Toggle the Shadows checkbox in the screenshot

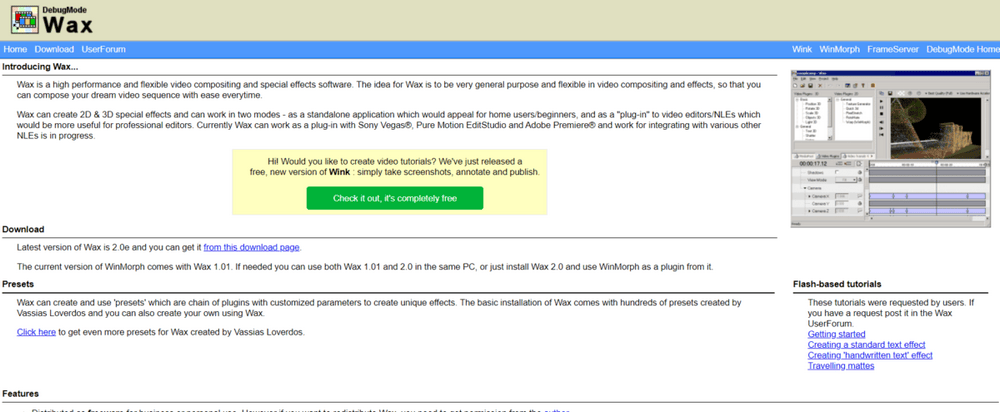click(836, 172)
